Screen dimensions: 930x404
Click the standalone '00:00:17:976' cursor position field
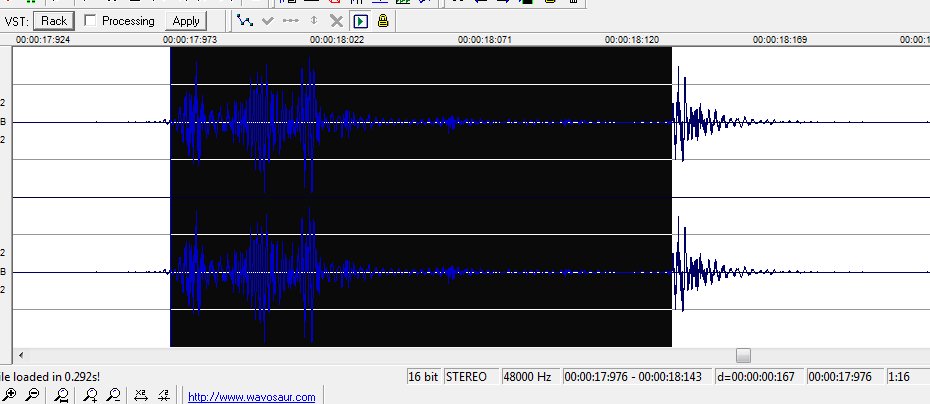coord(845,377)
